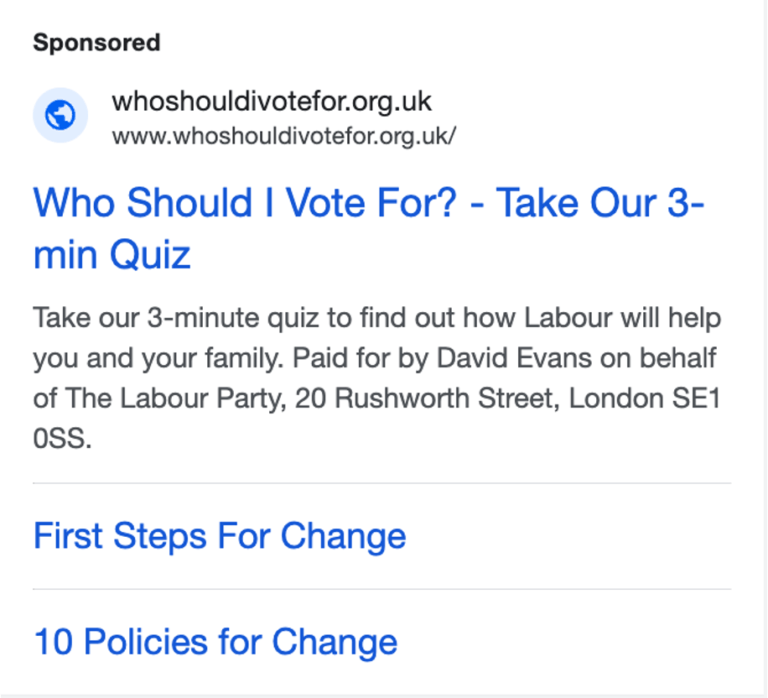Click 'London SE1' in the ad description

click(645, 398)
